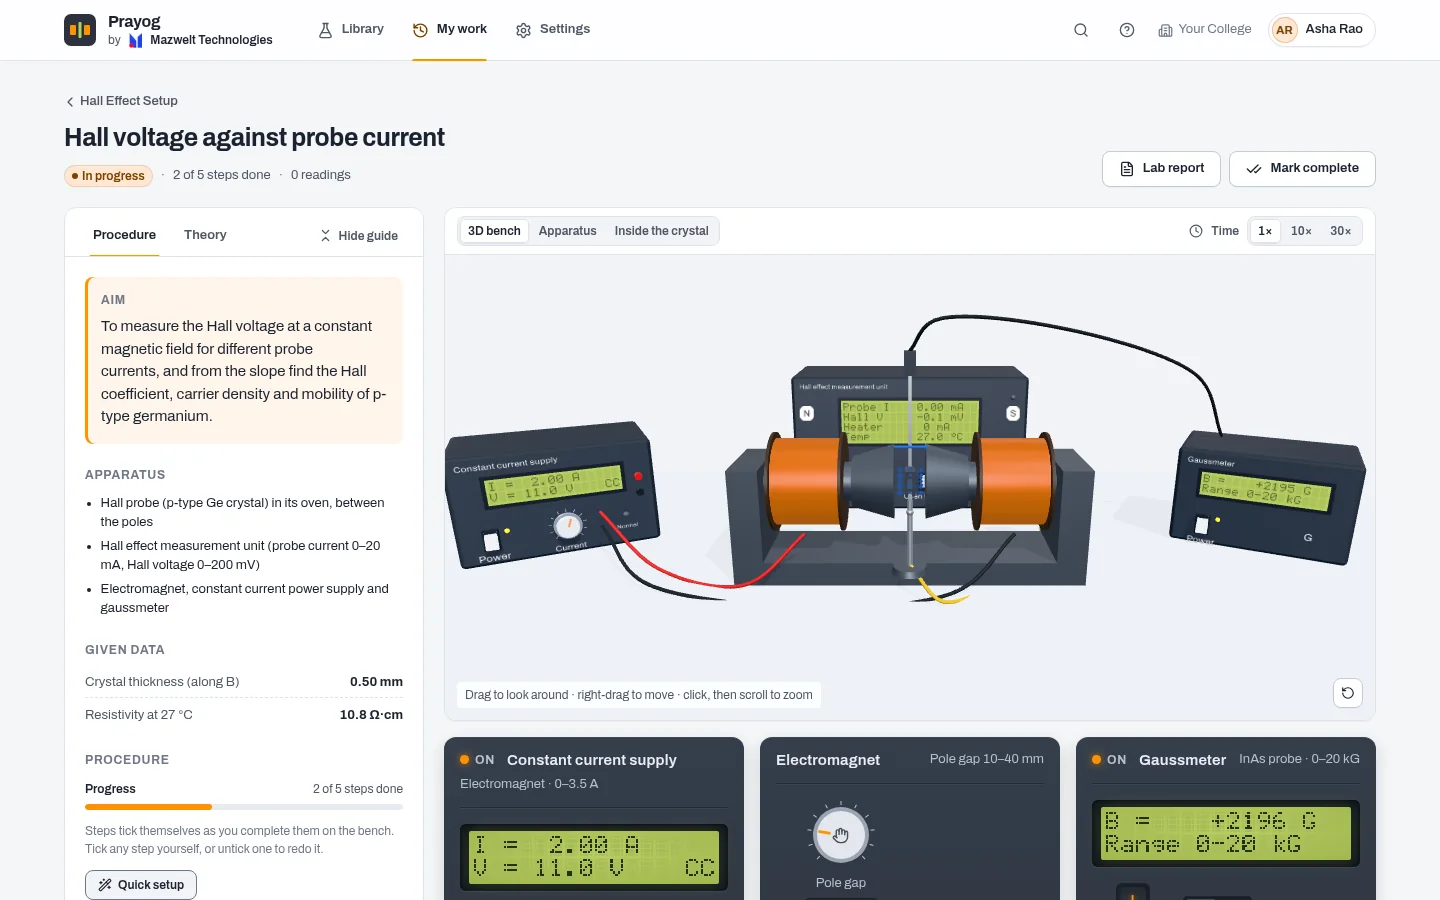Click the Asha Rao avatar
The height and width of the screenshot is (900, 1440).
coord(1284,30)
